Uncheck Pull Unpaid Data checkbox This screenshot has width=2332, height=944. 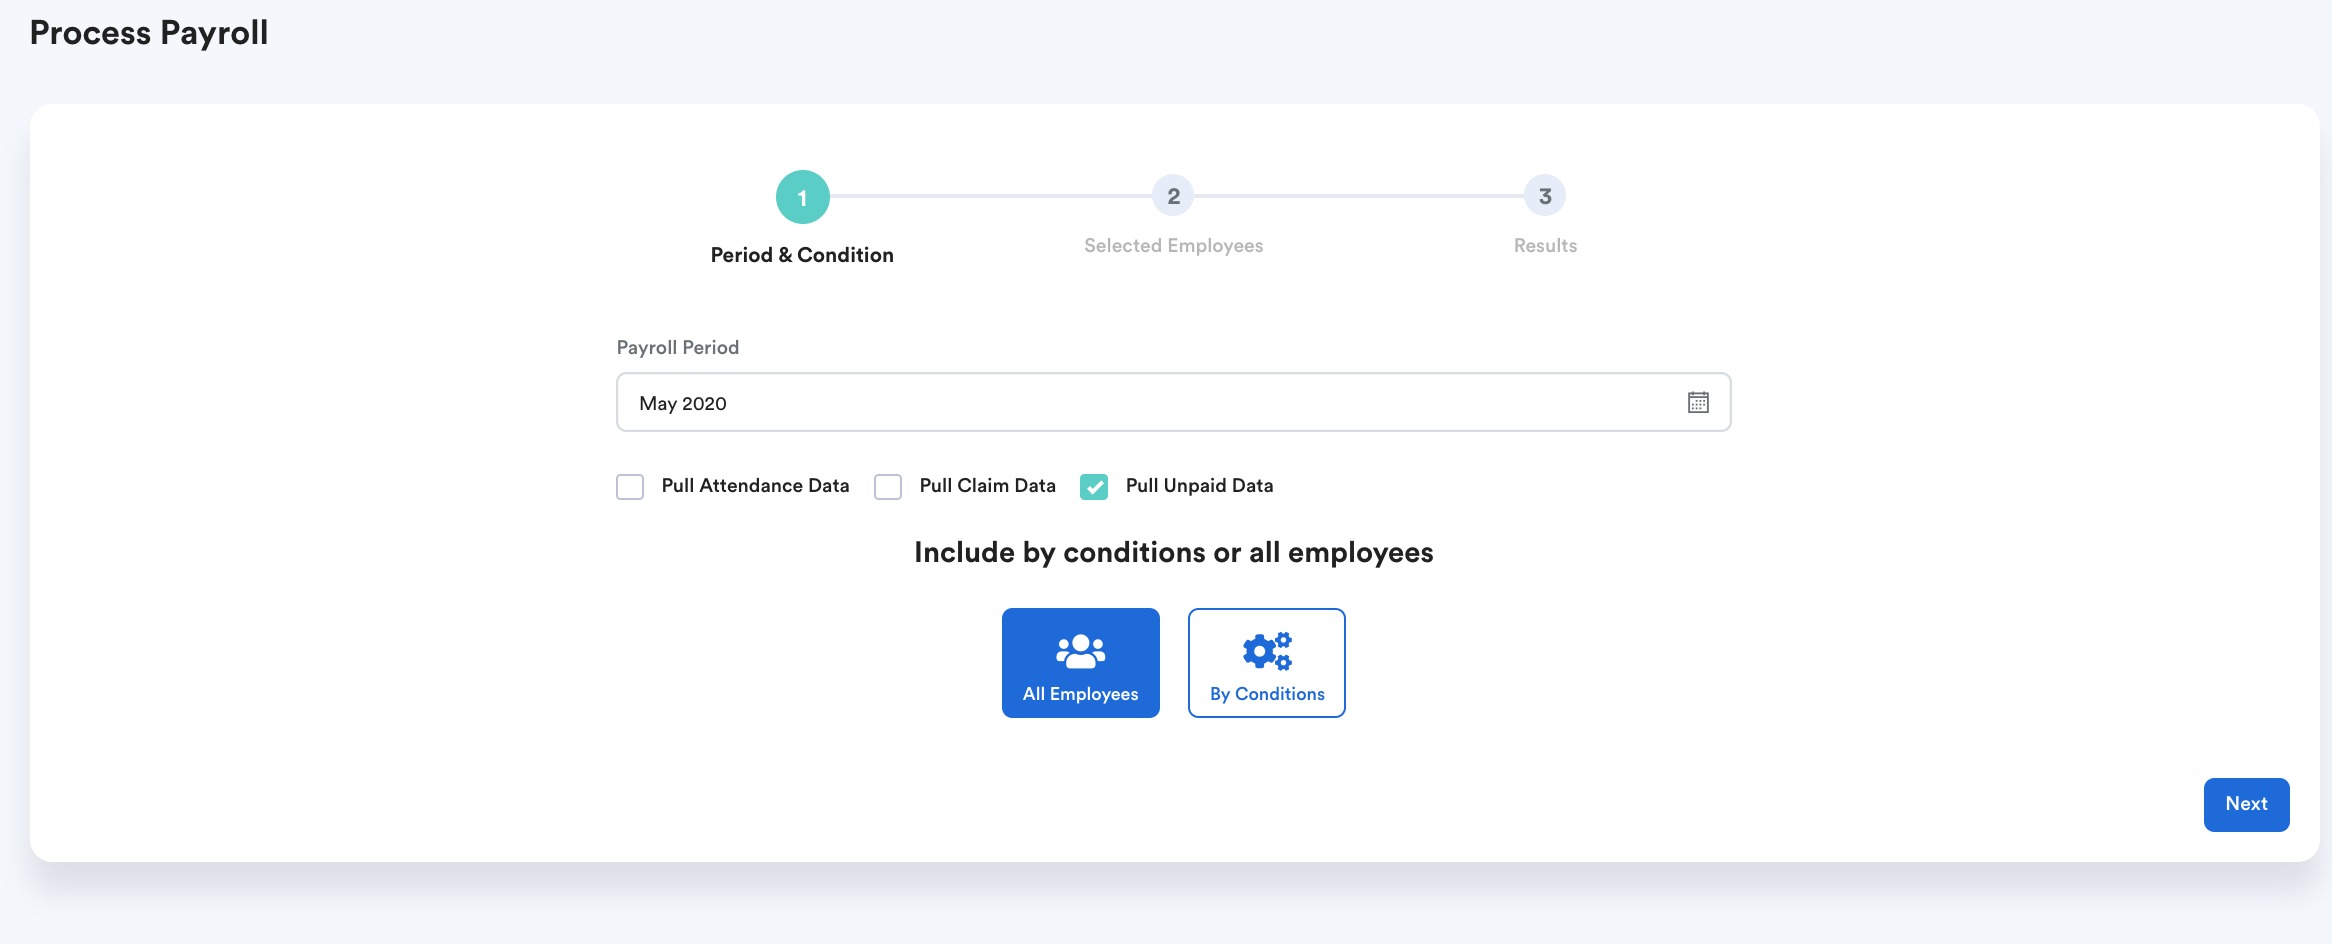tap(1094, 487)
